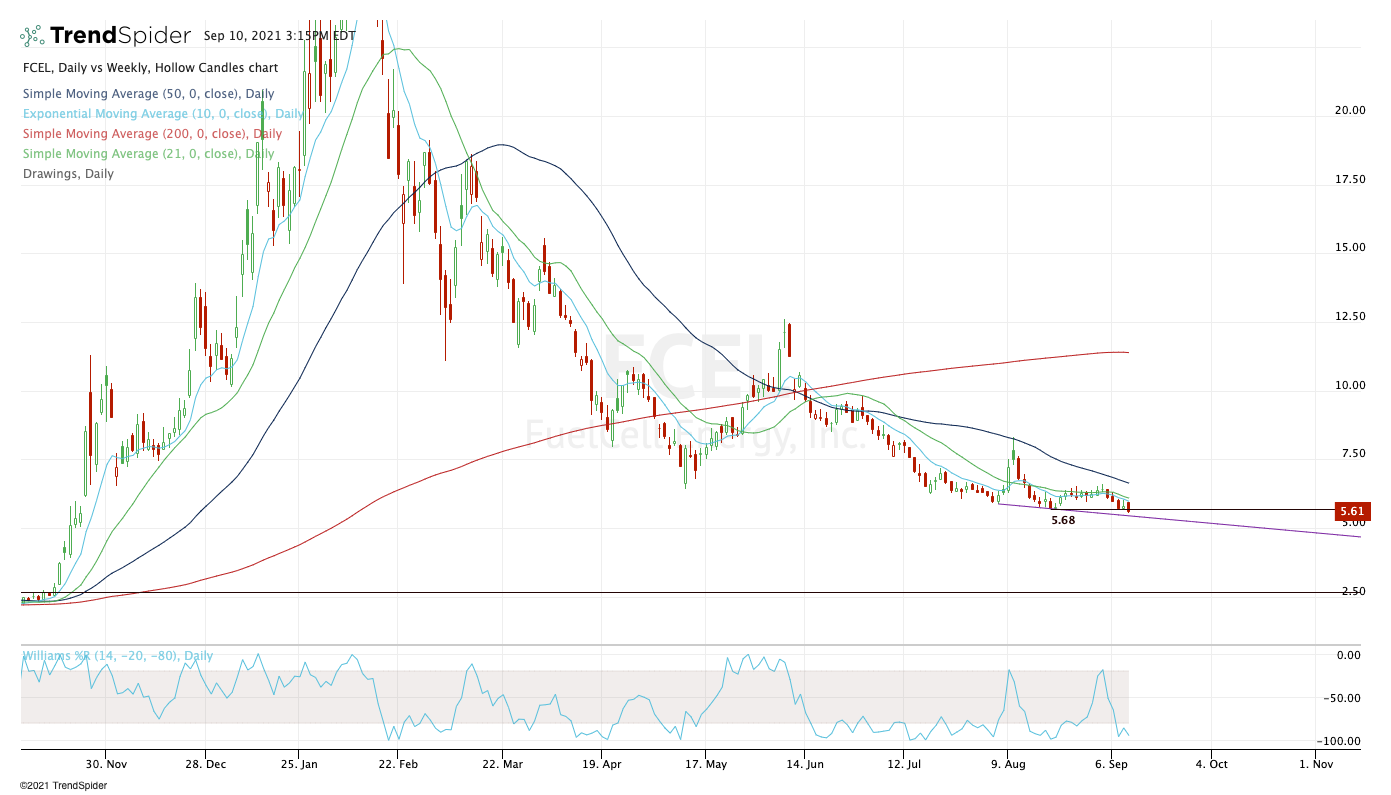
Task: Click the 5.68 price annotation label
Action: point(1063,521)
